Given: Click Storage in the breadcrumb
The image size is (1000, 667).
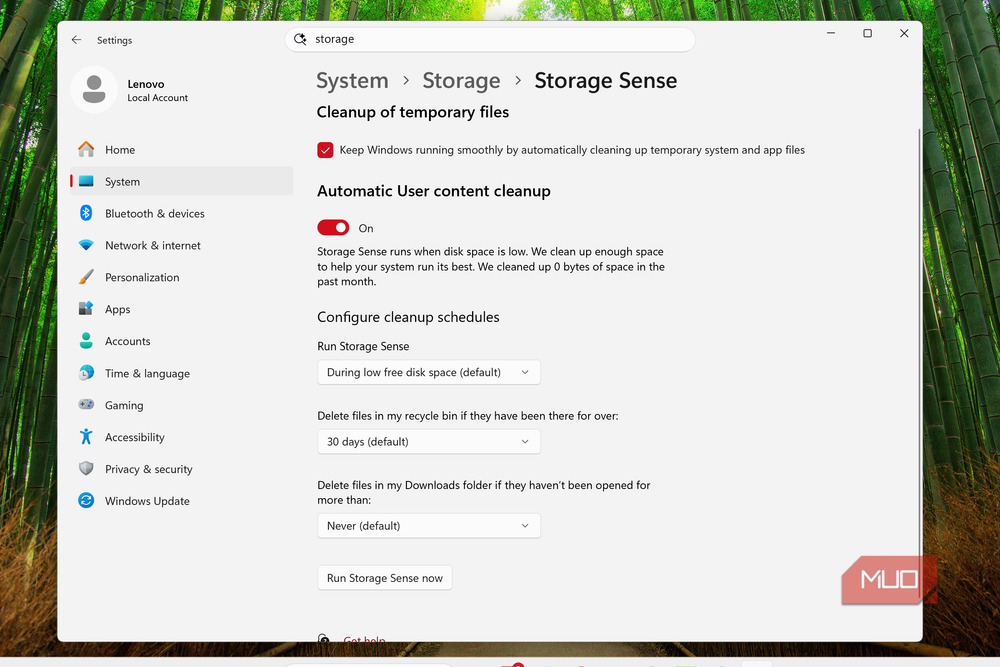Looking at the screenshot, I should point(461,80).
